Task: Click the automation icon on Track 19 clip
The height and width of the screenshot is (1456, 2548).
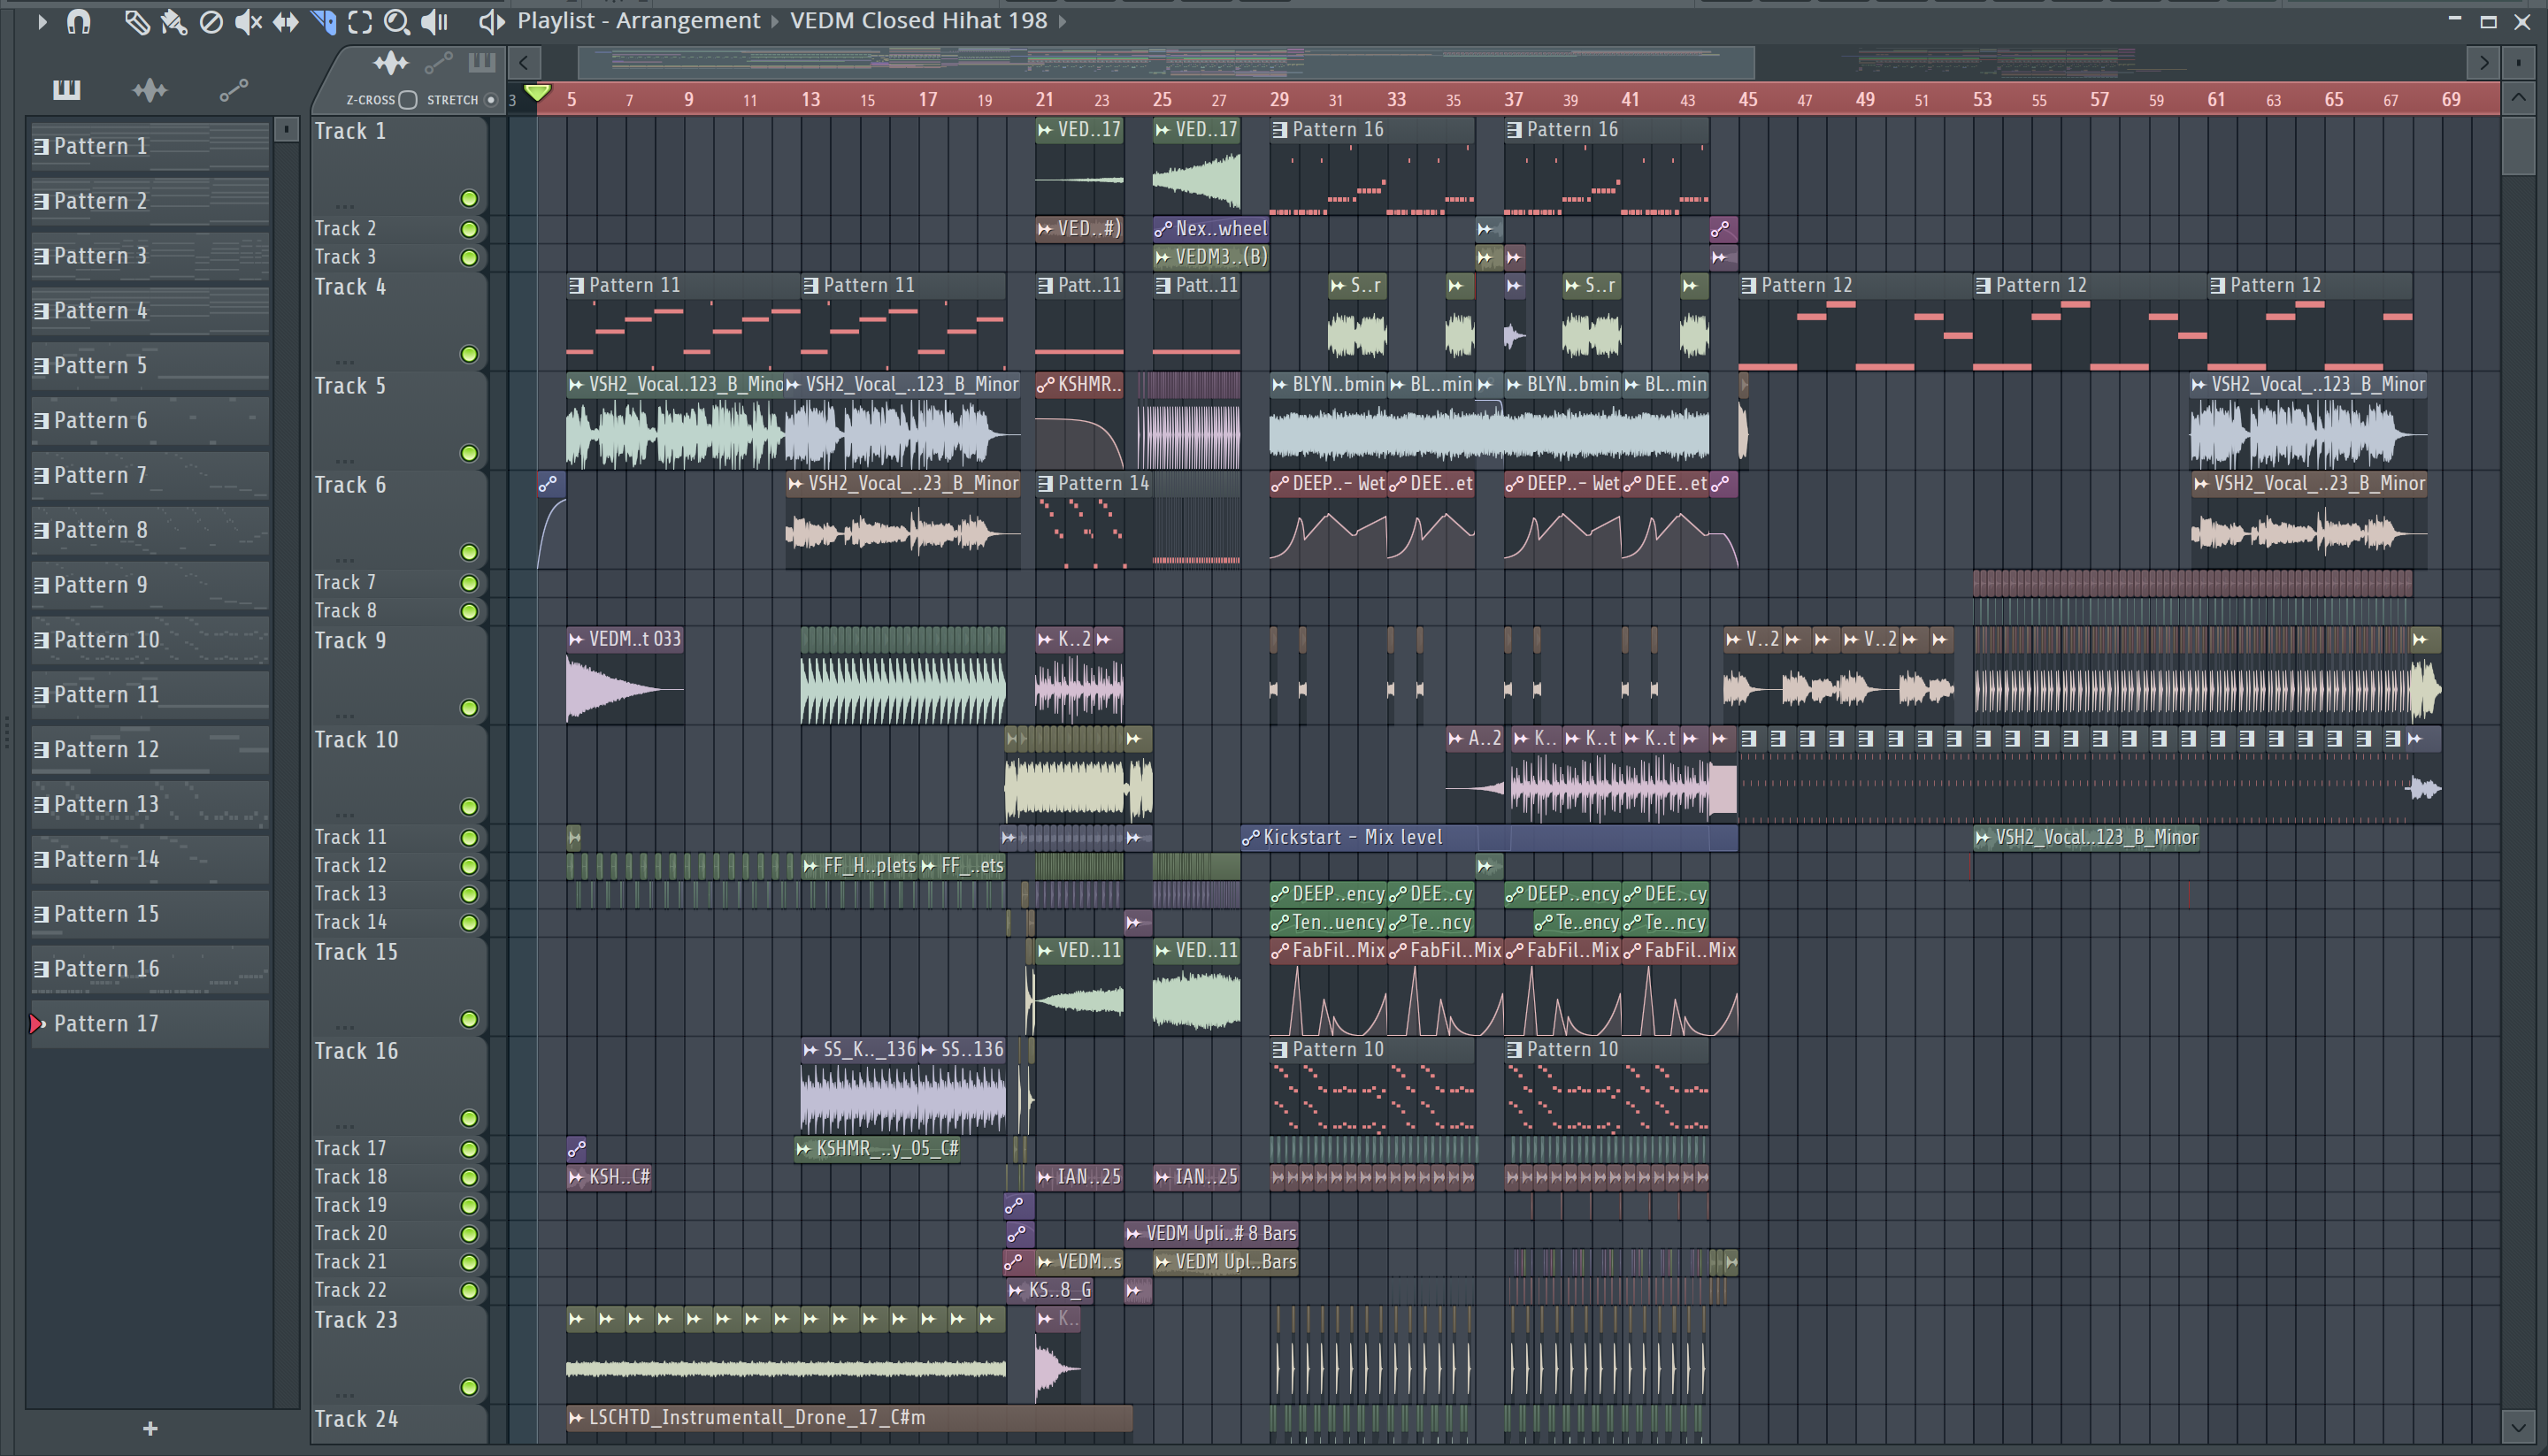Action: (x=1014, y=1206)
